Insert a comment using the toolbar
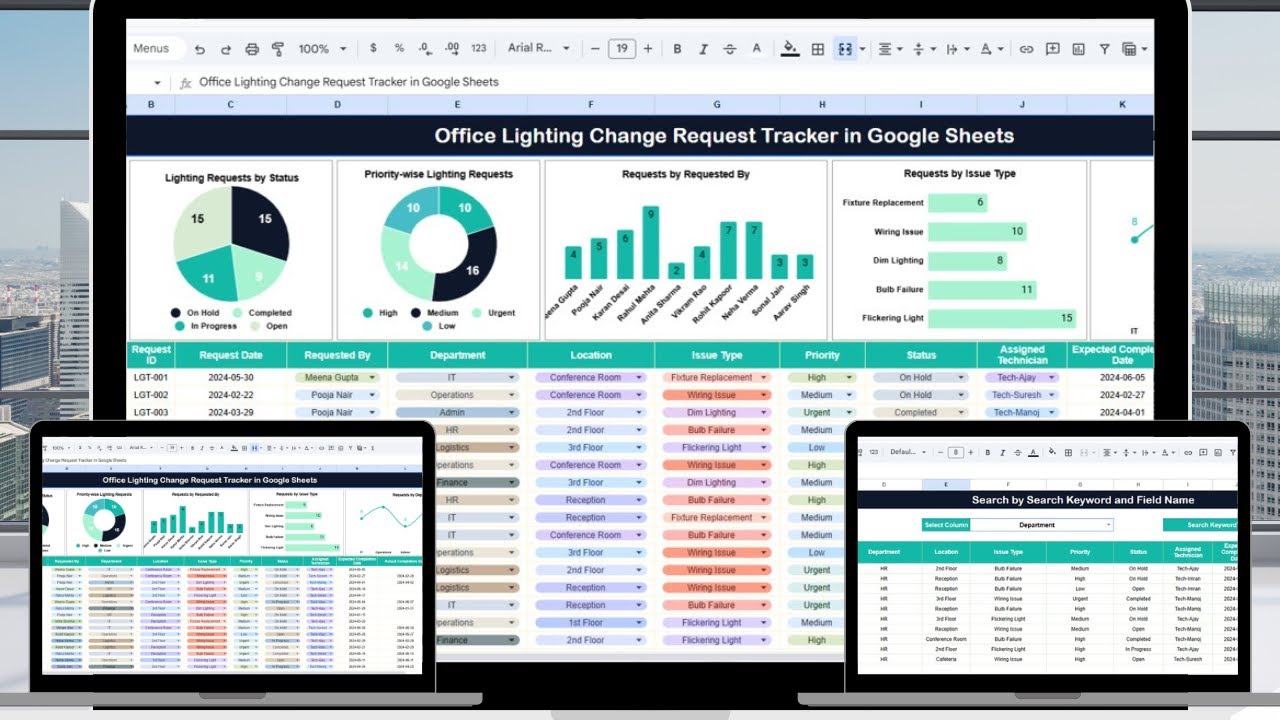1280x720 pixels. [x=1052, y=48]
